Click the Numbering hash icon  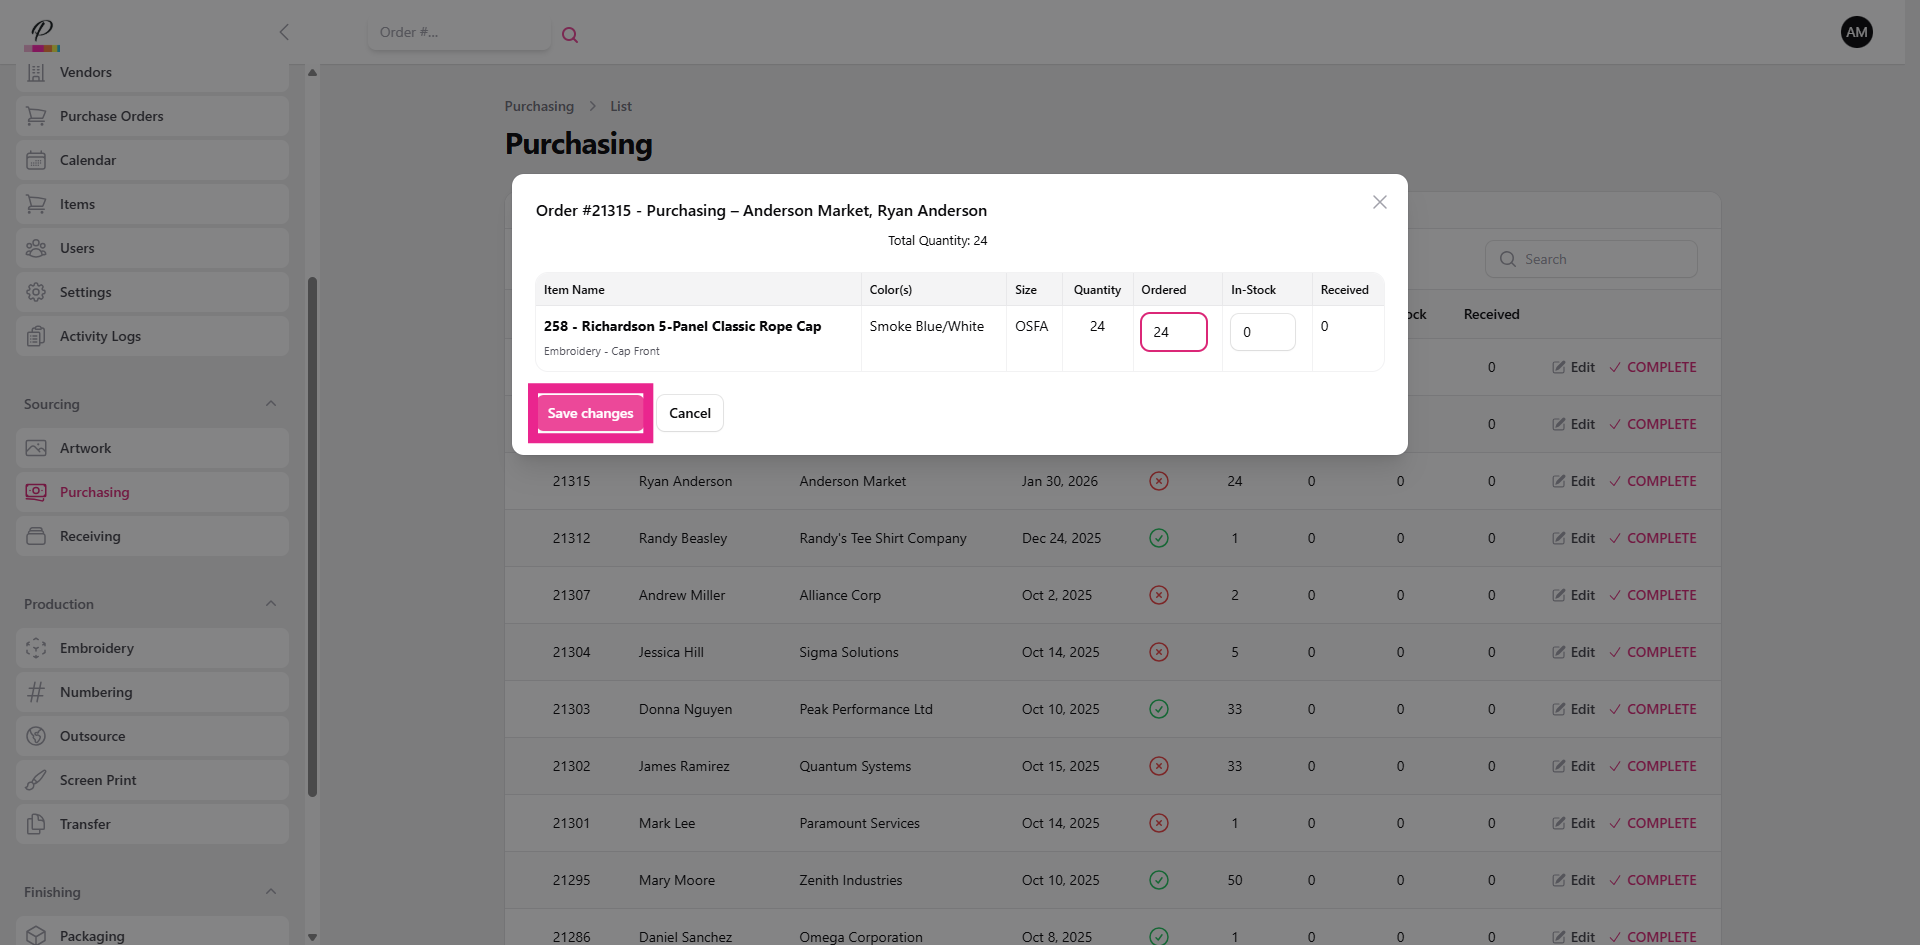pos(36,692)
